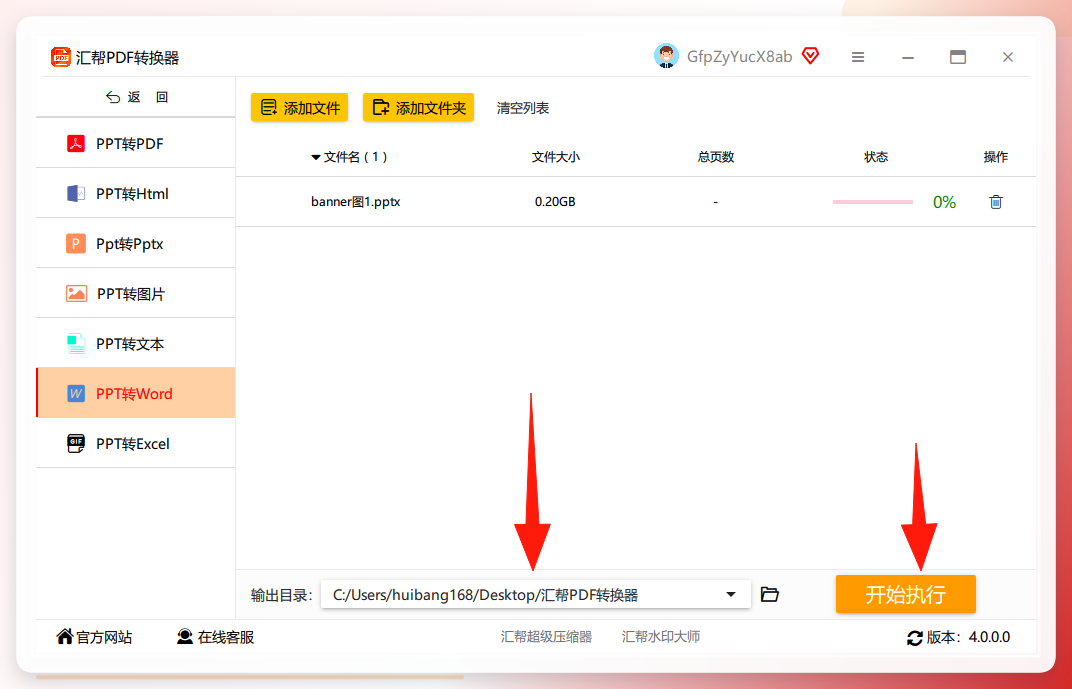
Task: Click the username GfpZyYucX8ab
Action: click(x=739, y=57)
